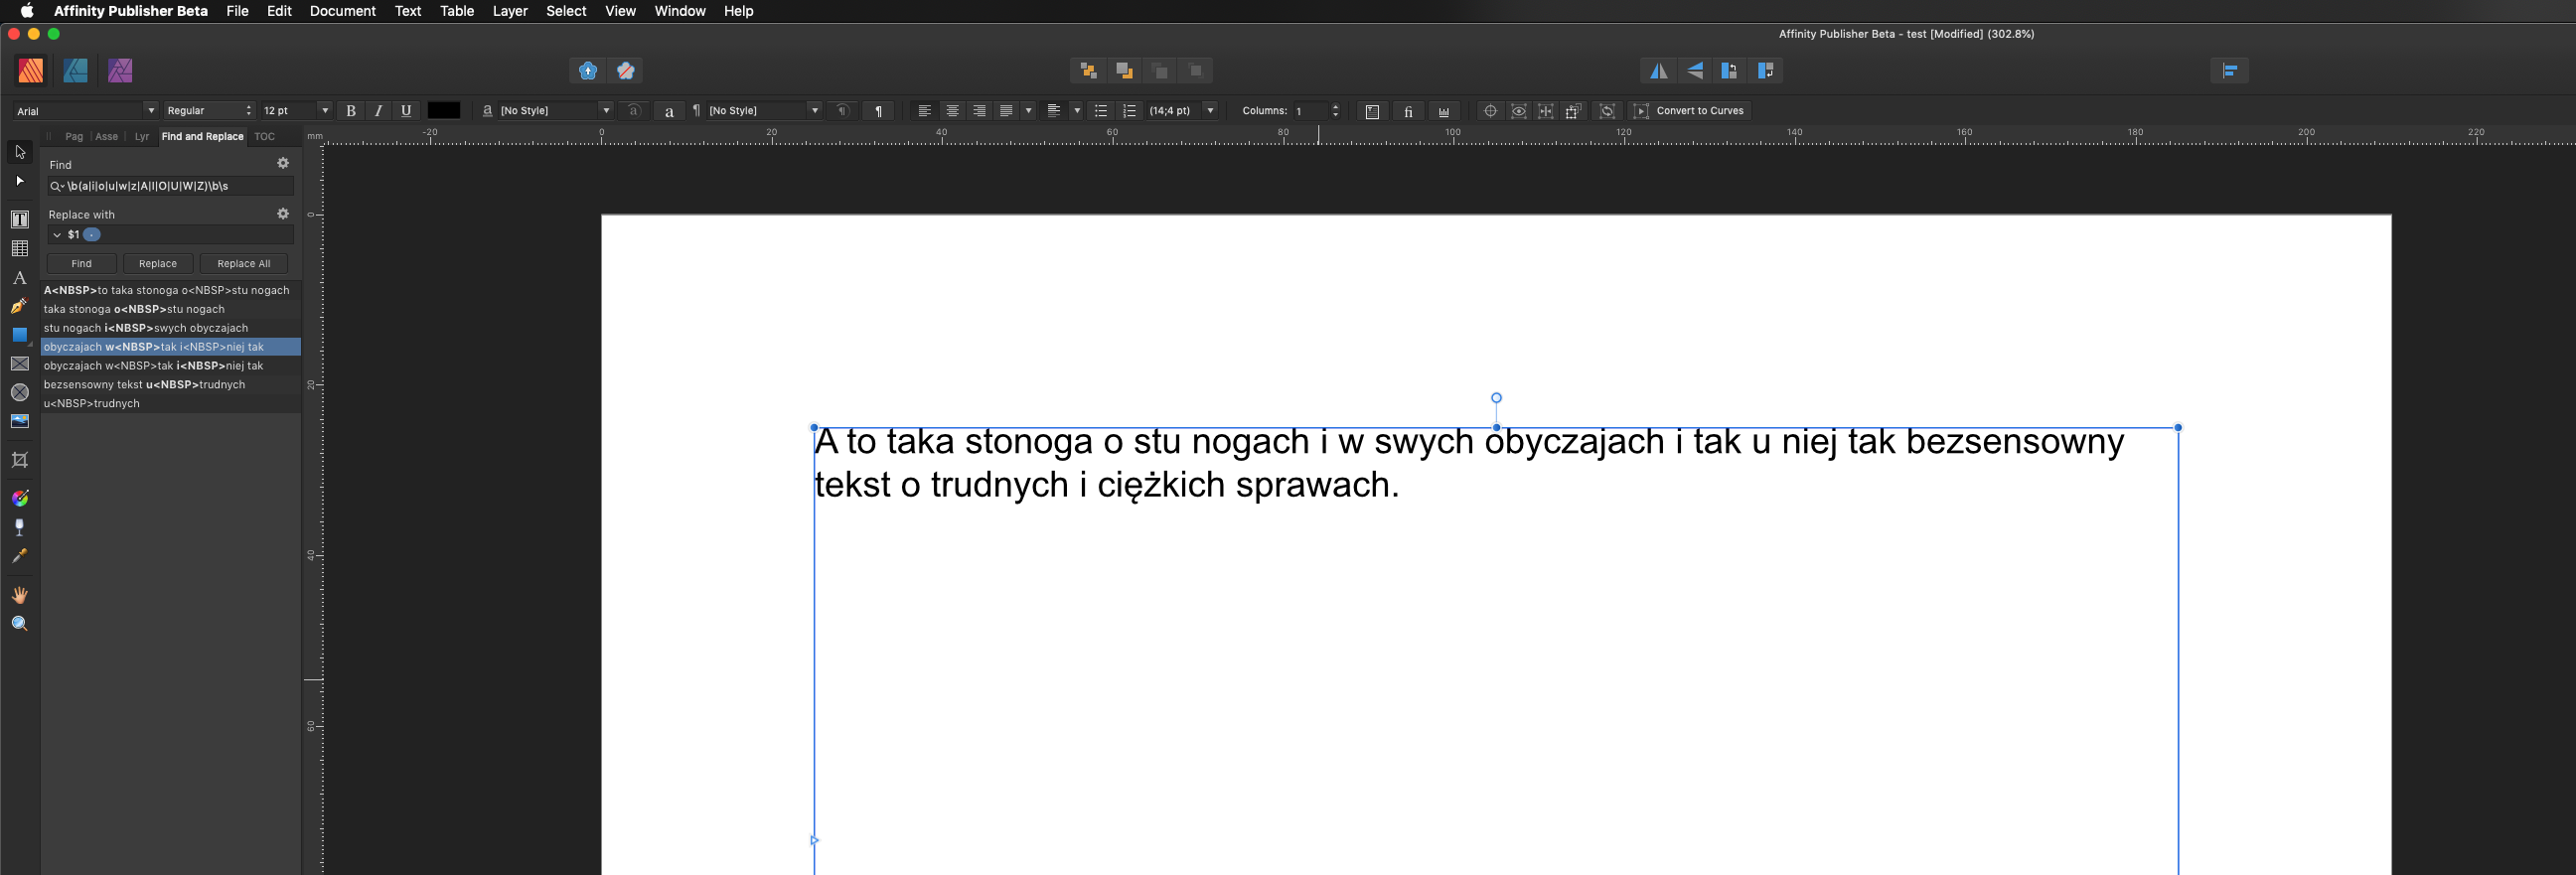Select the Picture Frame Ellipse tool
This screenshot has height=875, width=2576.
[x=20, y=392]
